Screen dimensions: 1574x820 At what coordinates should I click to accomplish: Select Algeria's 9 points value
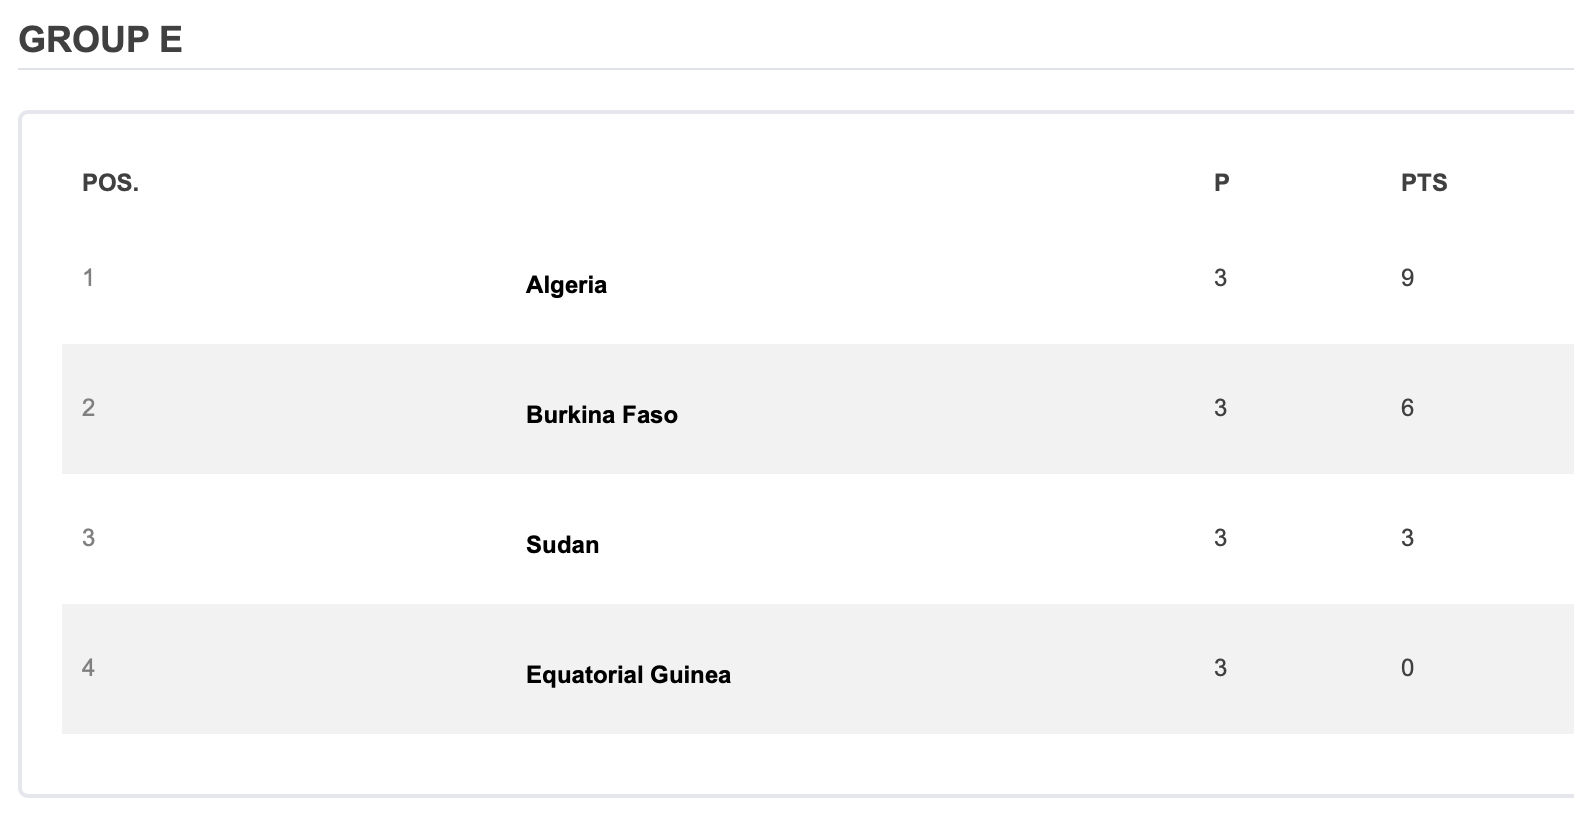point(1407,278)
